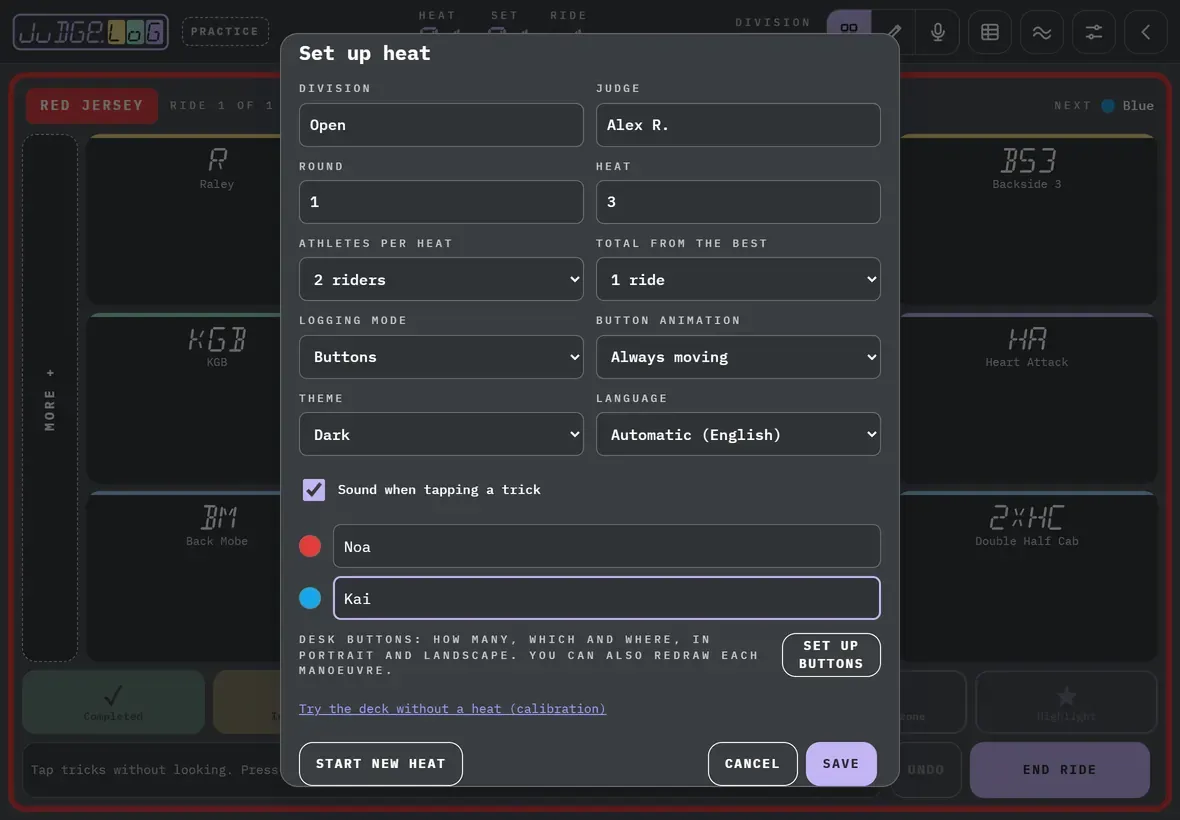1180x820 pixels.
Task: Click the Practice badge
Action: [225, 32]
